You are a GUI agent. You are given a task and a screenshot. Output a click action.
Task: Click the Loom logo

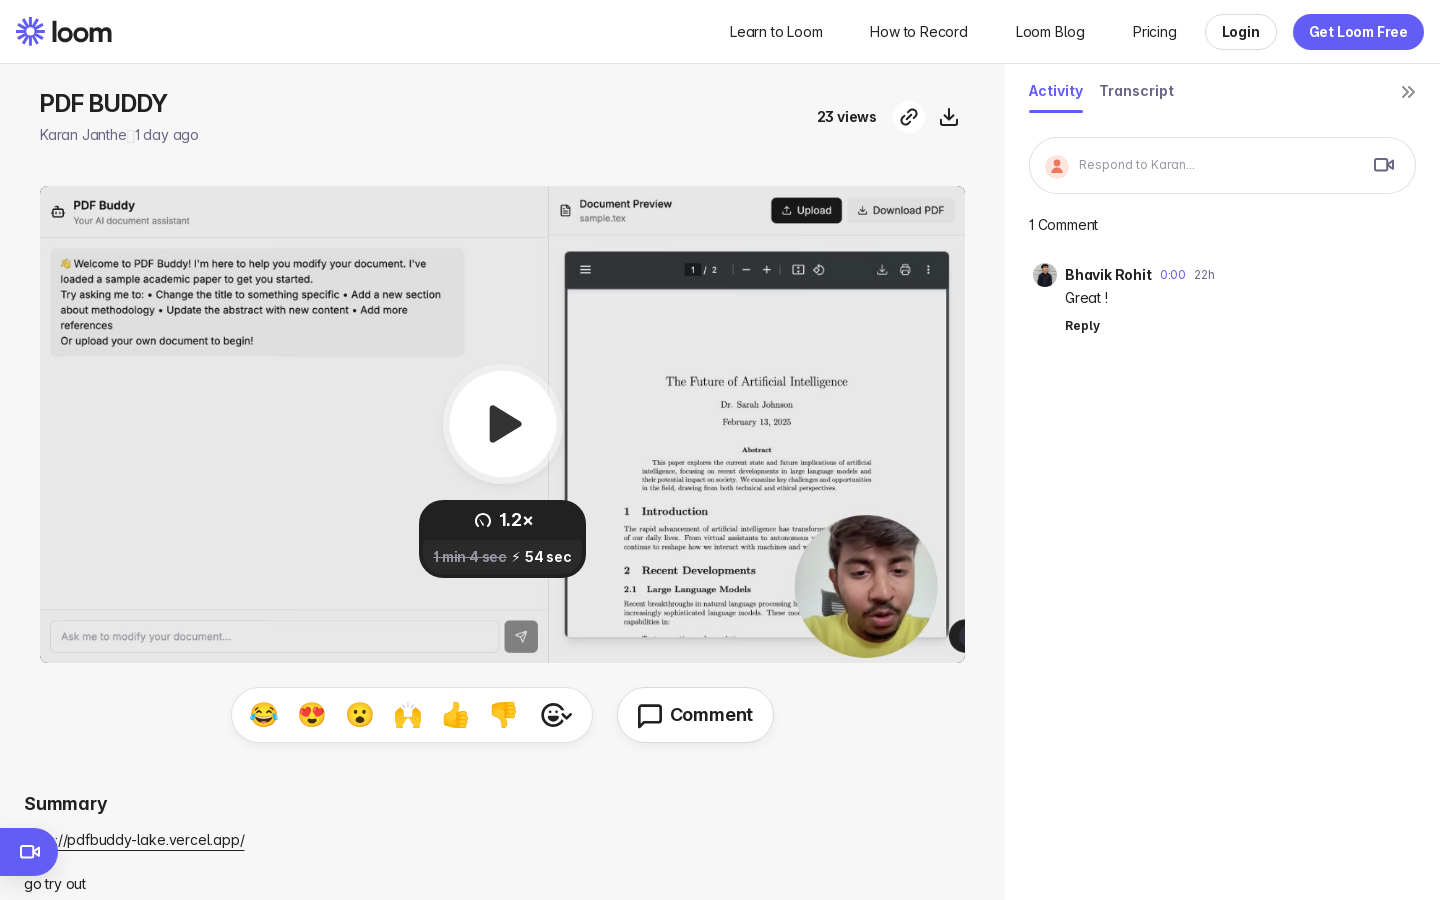64,32
